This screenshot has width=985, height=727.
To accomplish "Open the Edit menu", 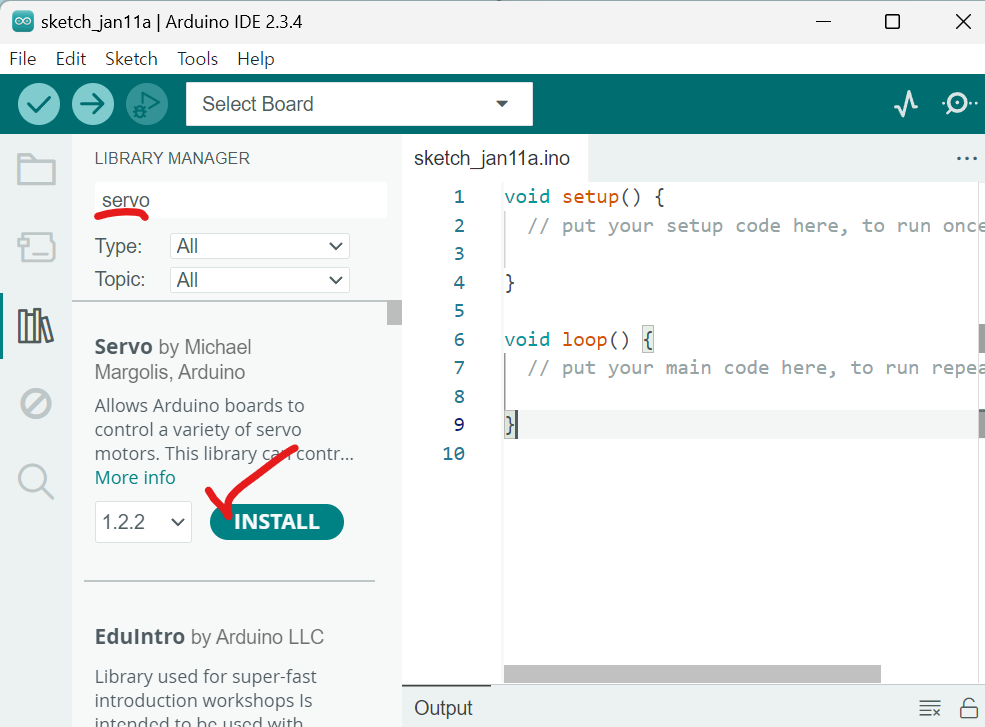I will click(70, 59).
